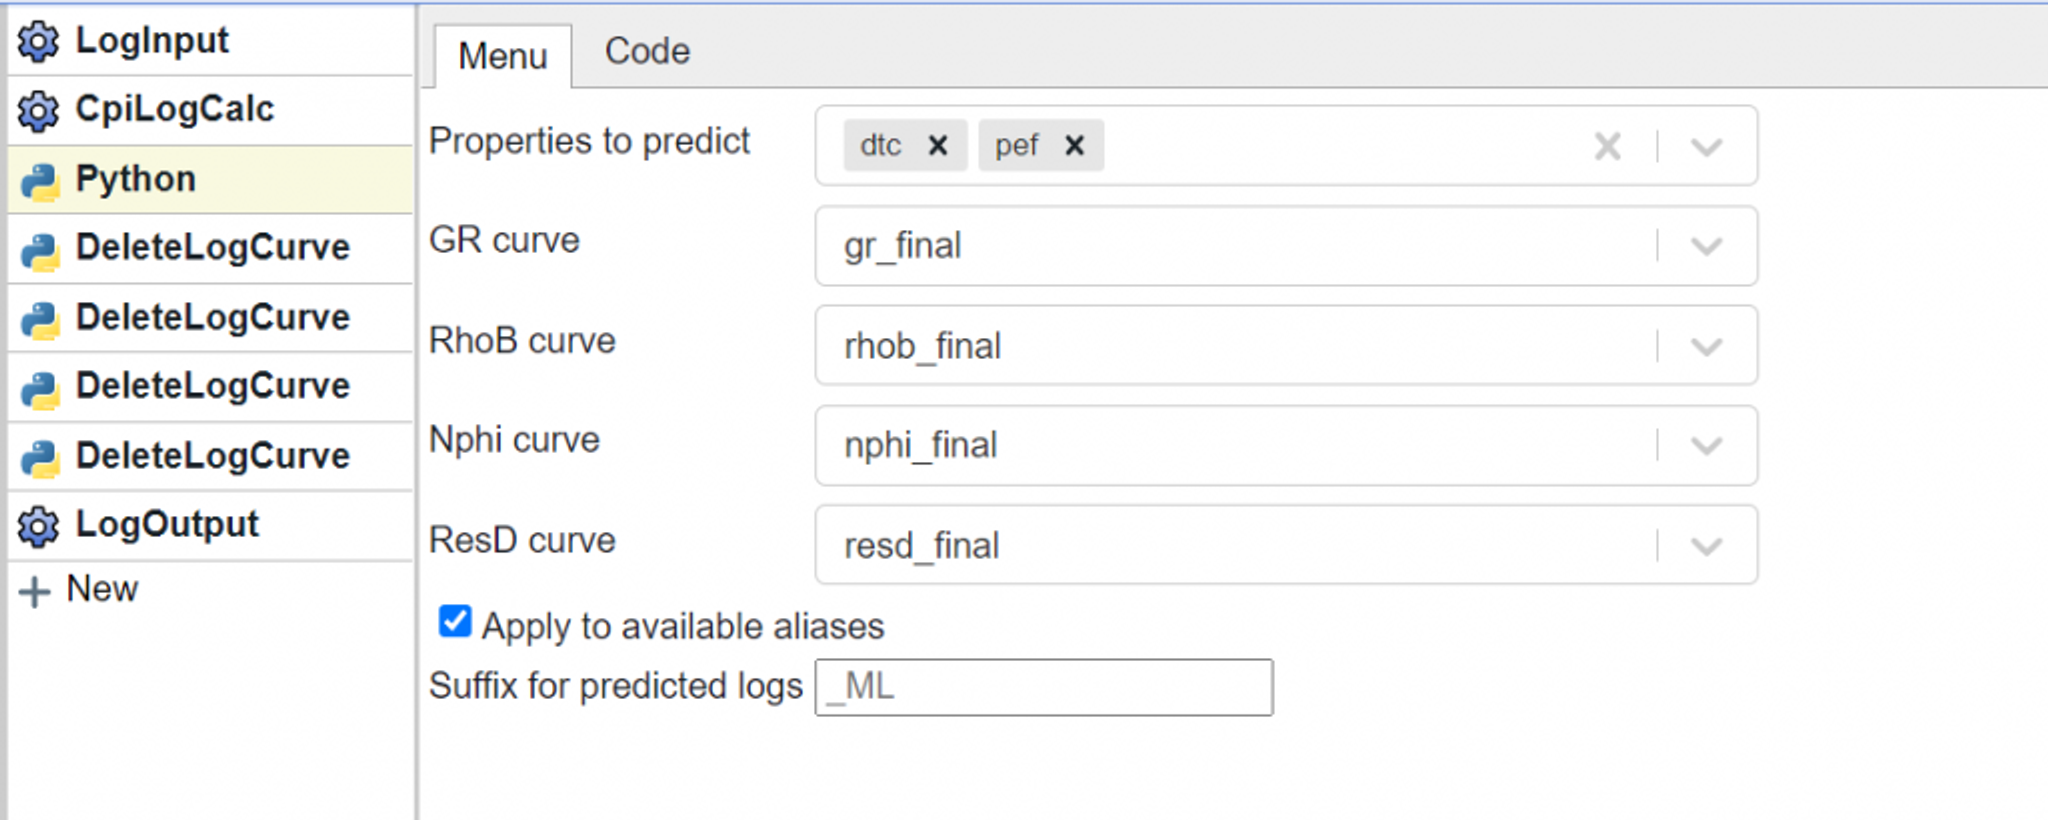
Task: Select the LogOutput workflow step
Action: pos(167,525)
